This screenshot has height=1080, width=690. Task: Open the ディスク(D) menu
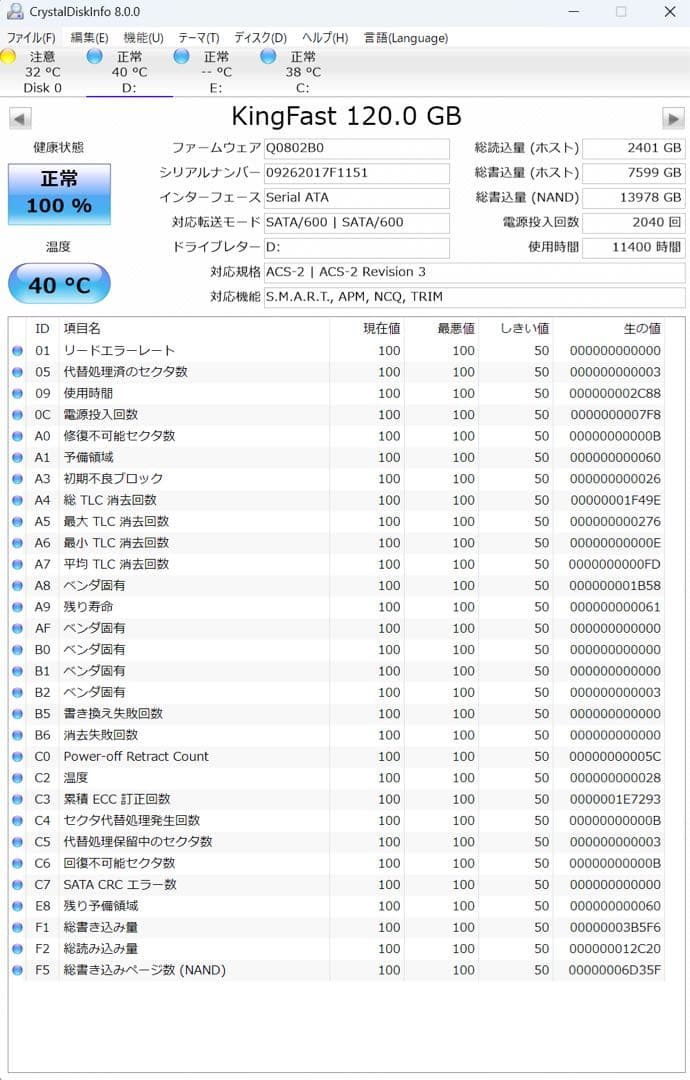click(260, 38)
